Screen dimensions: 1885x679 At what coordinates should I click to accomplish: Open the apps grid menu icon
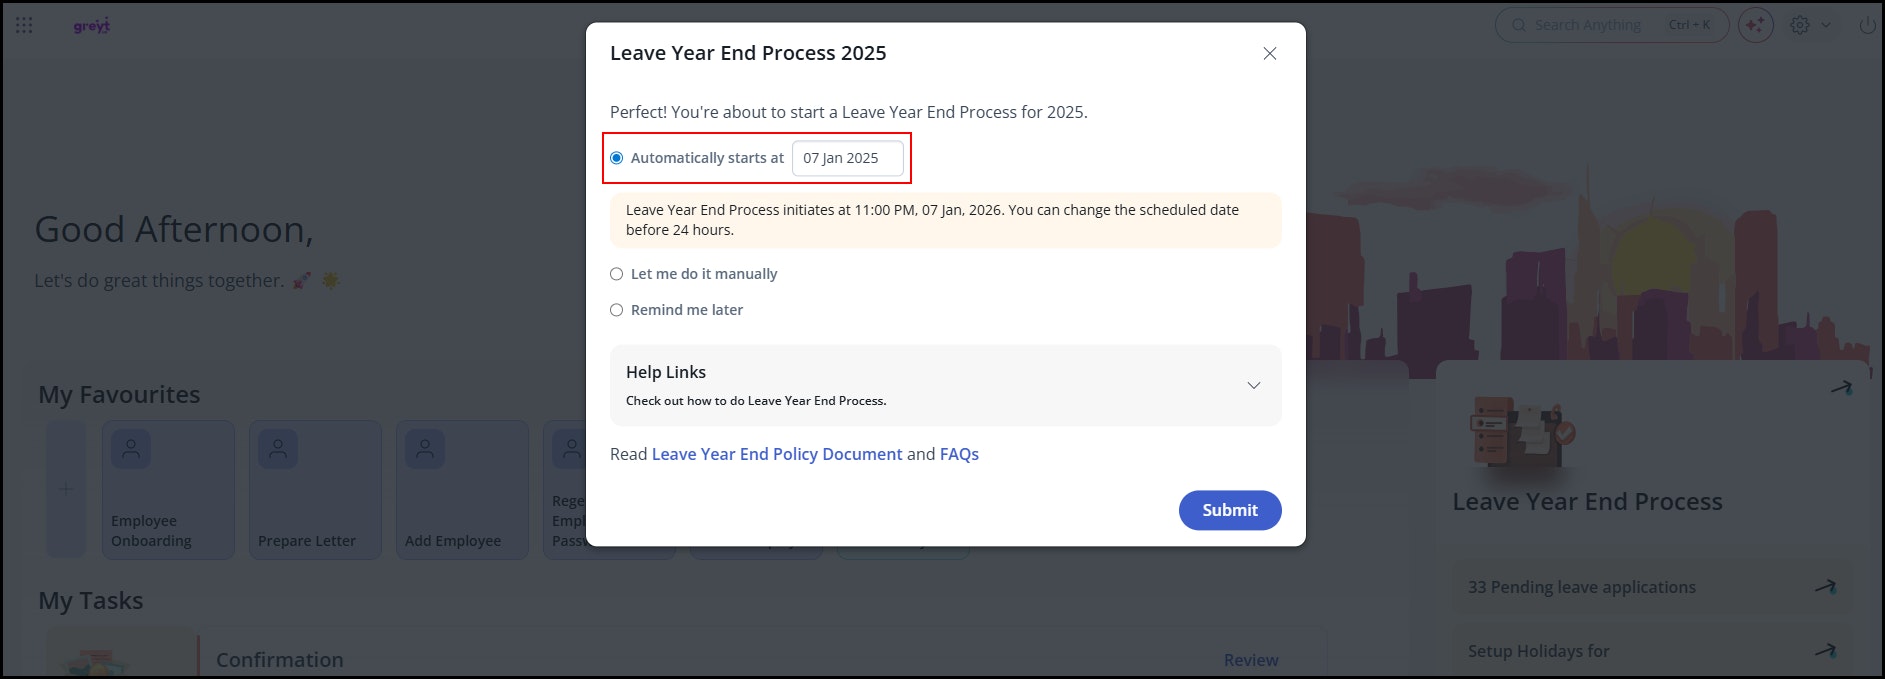click(x=24, y=26)
